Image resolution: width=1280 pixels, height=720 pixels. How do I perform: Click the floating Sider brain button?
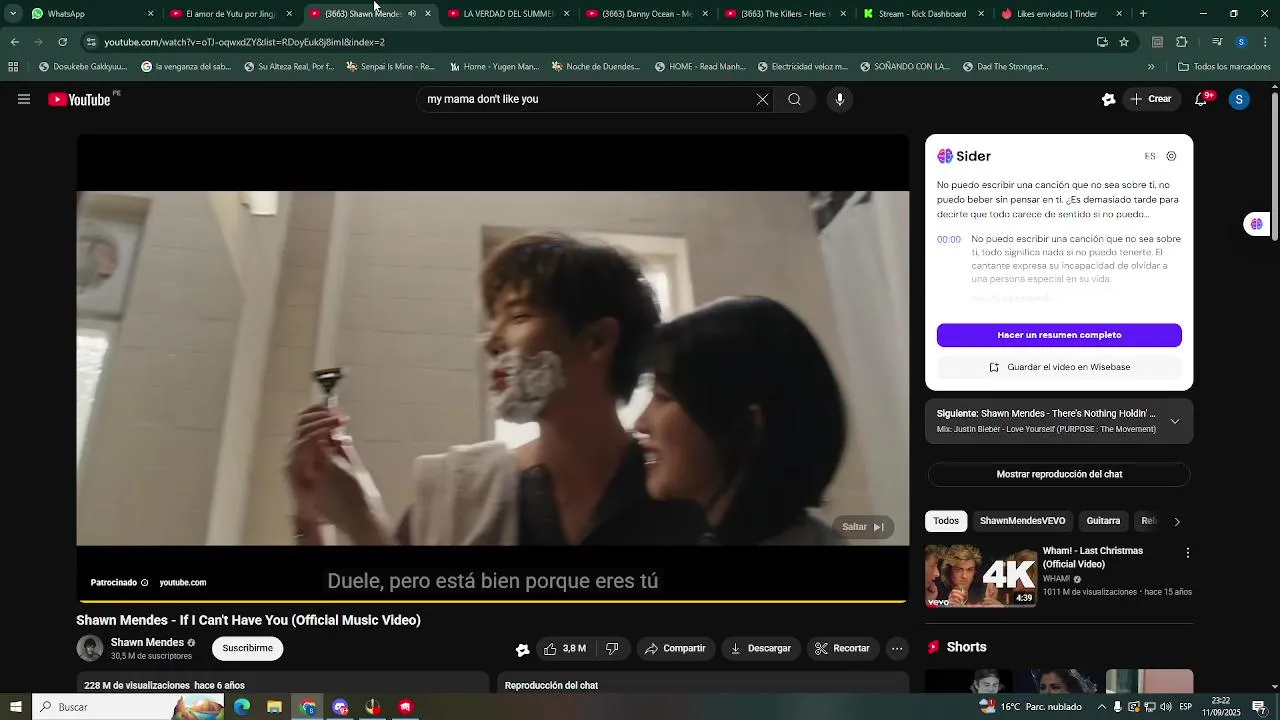(x=1256, y=224)
